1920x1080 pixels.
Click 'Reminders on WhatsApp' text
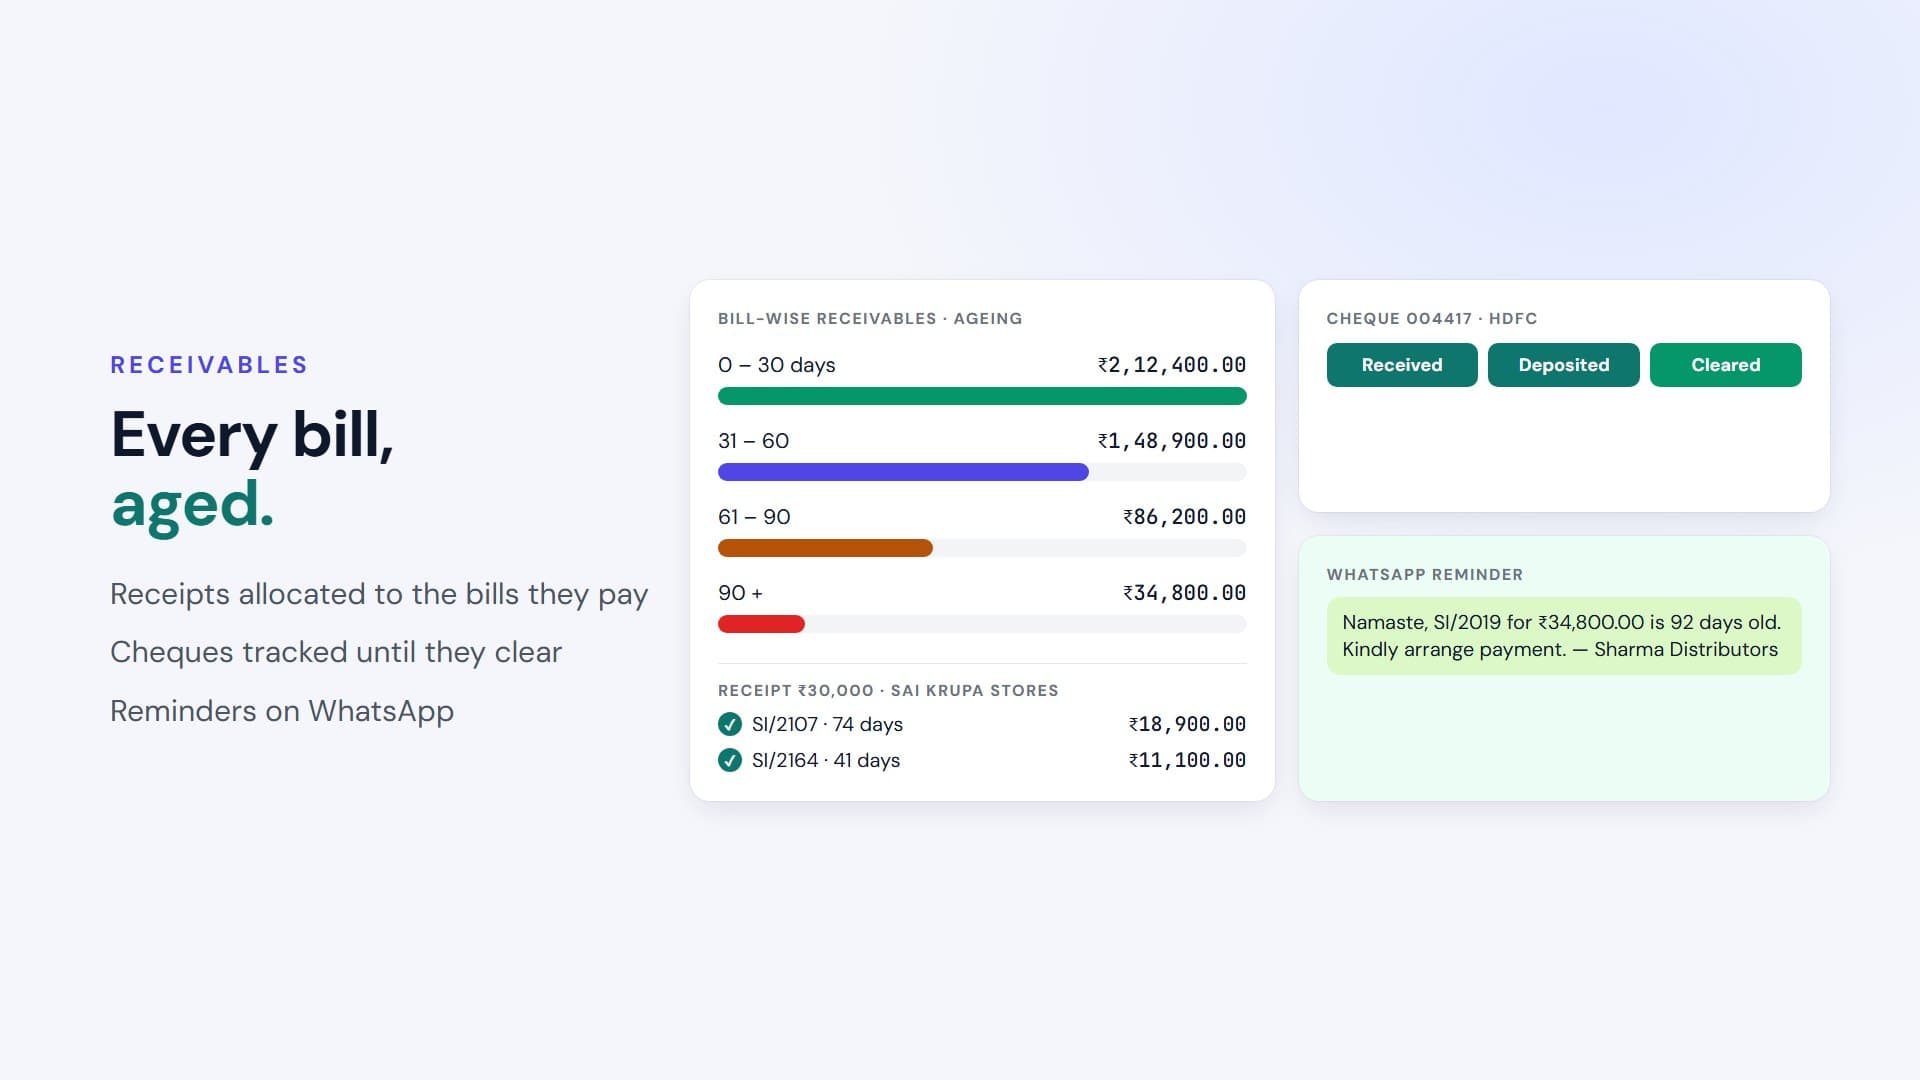pos(282,711)
